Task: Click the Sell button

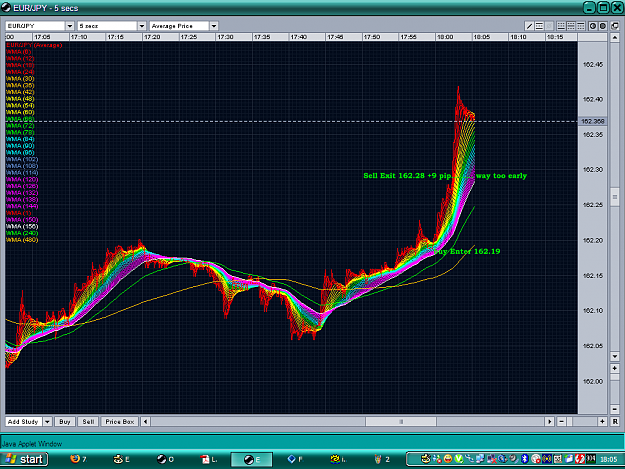Action: pos(88,421)
